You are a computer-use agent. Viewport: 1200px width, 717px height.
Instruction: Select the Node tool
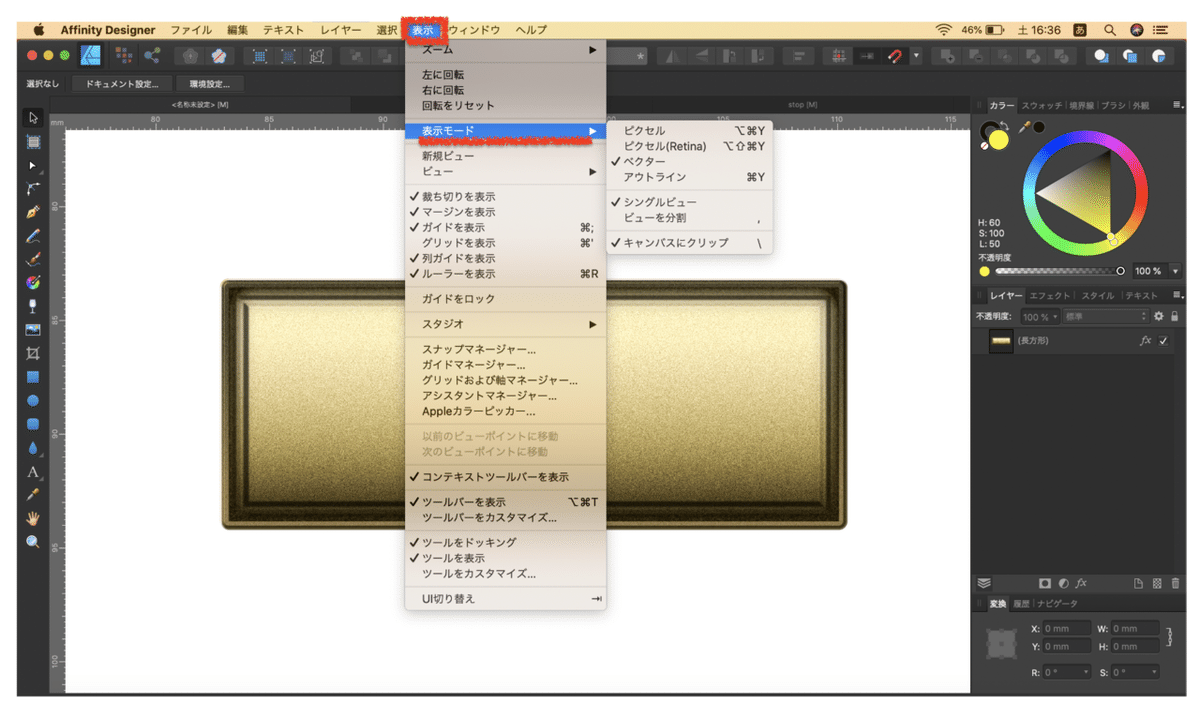click(33, 165)
